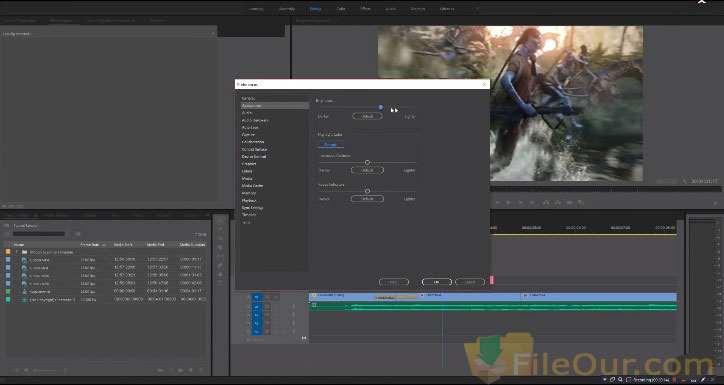The width and height of the screenshot is (724, 385).
Task: Select Media Cache in Preferences list
Action: click(253, 186)
